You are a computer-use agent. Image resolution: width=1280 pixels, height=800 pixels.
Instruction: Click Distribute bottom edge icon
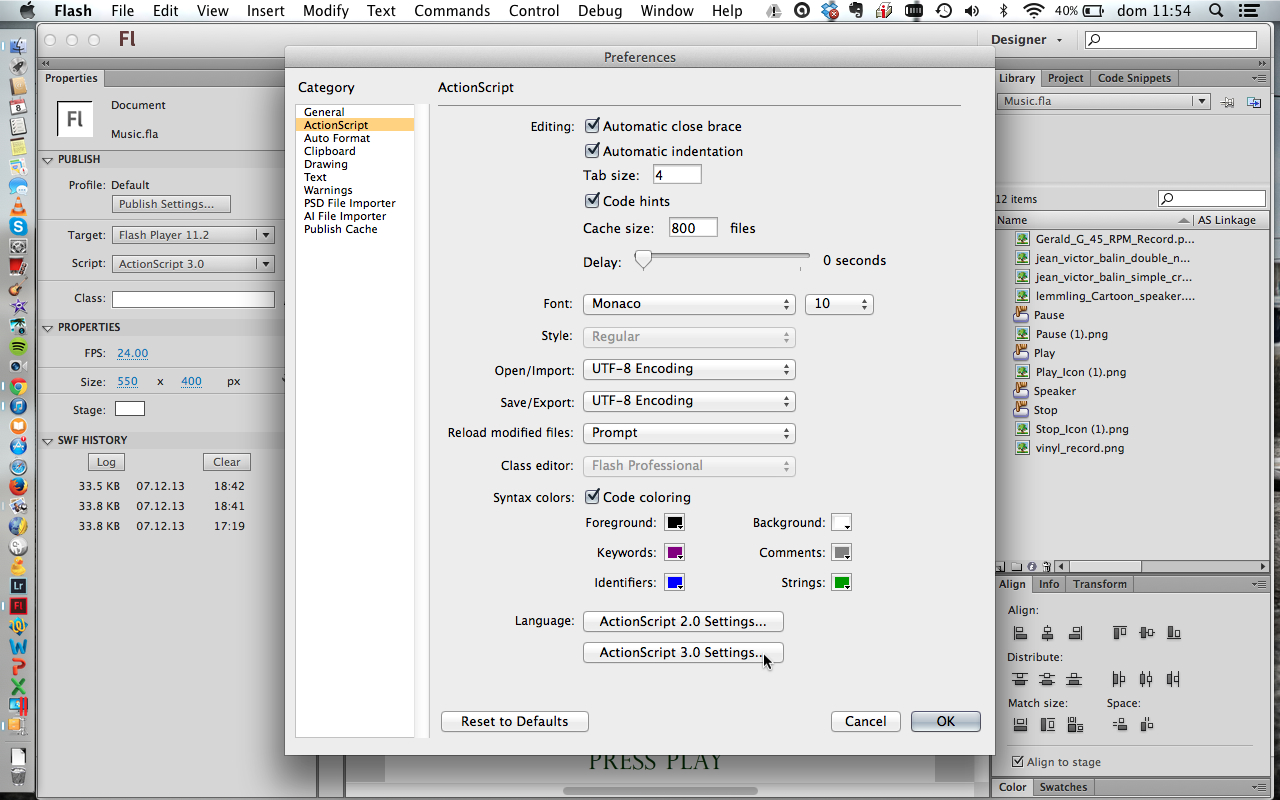pos(1074,679)
